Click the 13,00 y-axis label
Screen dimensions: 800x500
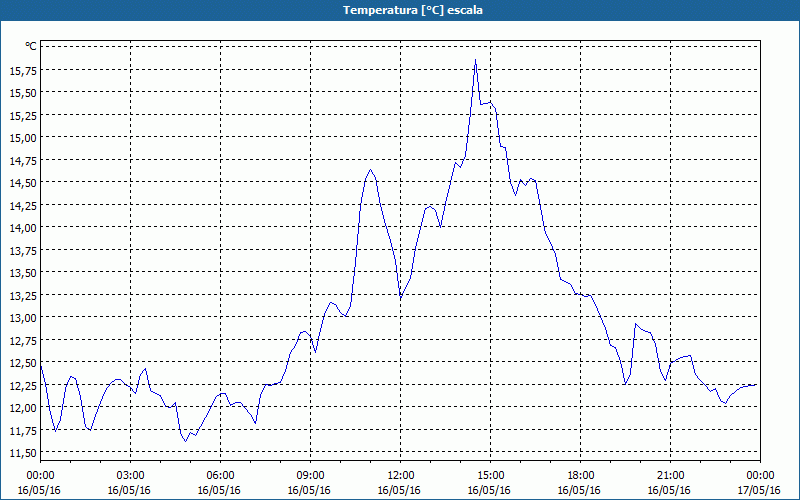pos(23,317)
